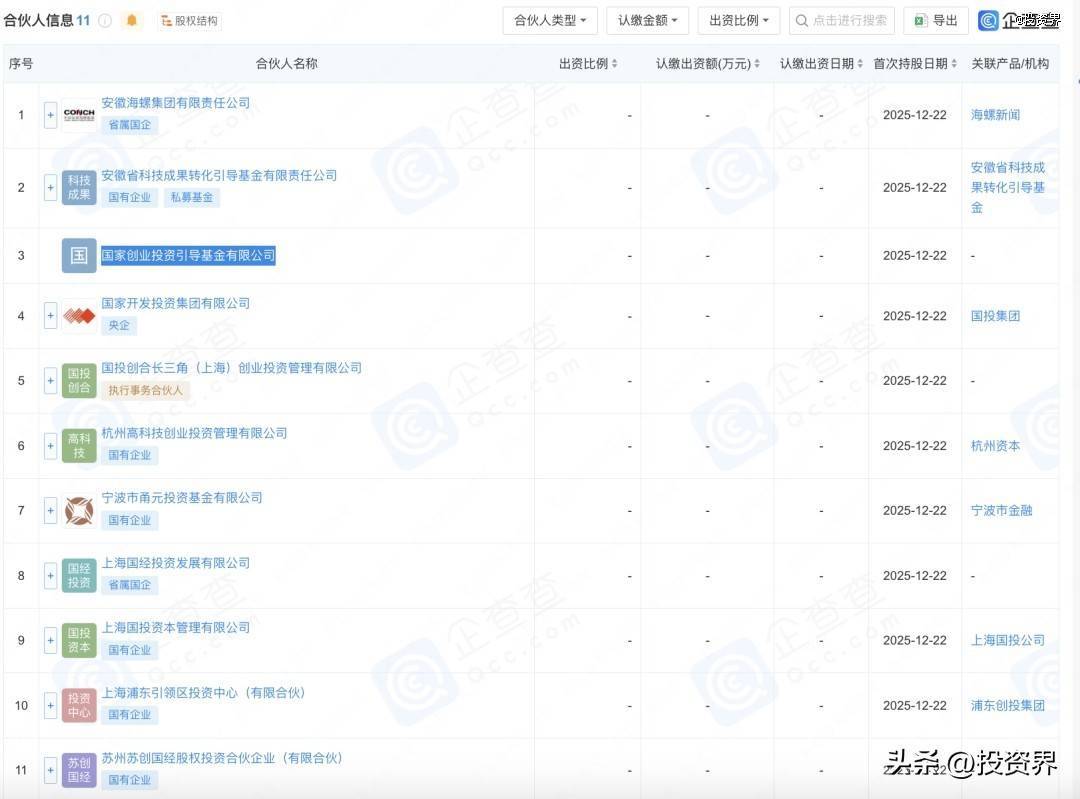Open the 股权结构 structure view

pyautogui.click(x=189, y=21)
